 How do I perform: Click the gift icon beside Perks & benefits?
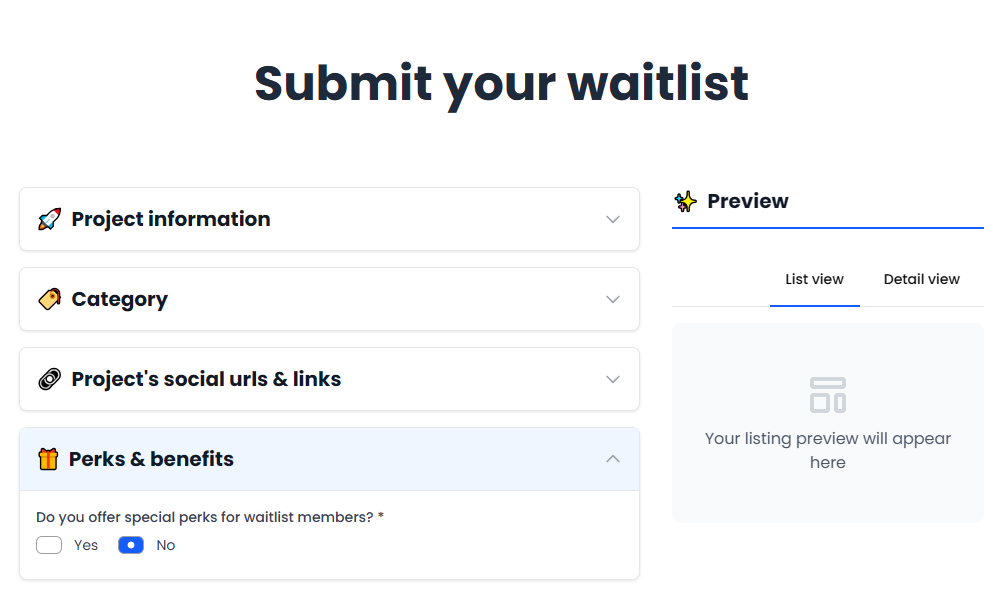[x=48, y=459]
